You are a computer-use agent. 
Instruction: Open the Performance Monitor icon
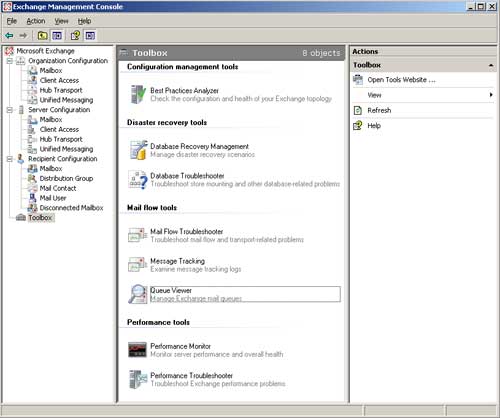pyautogui.click(x=138, y=350)
